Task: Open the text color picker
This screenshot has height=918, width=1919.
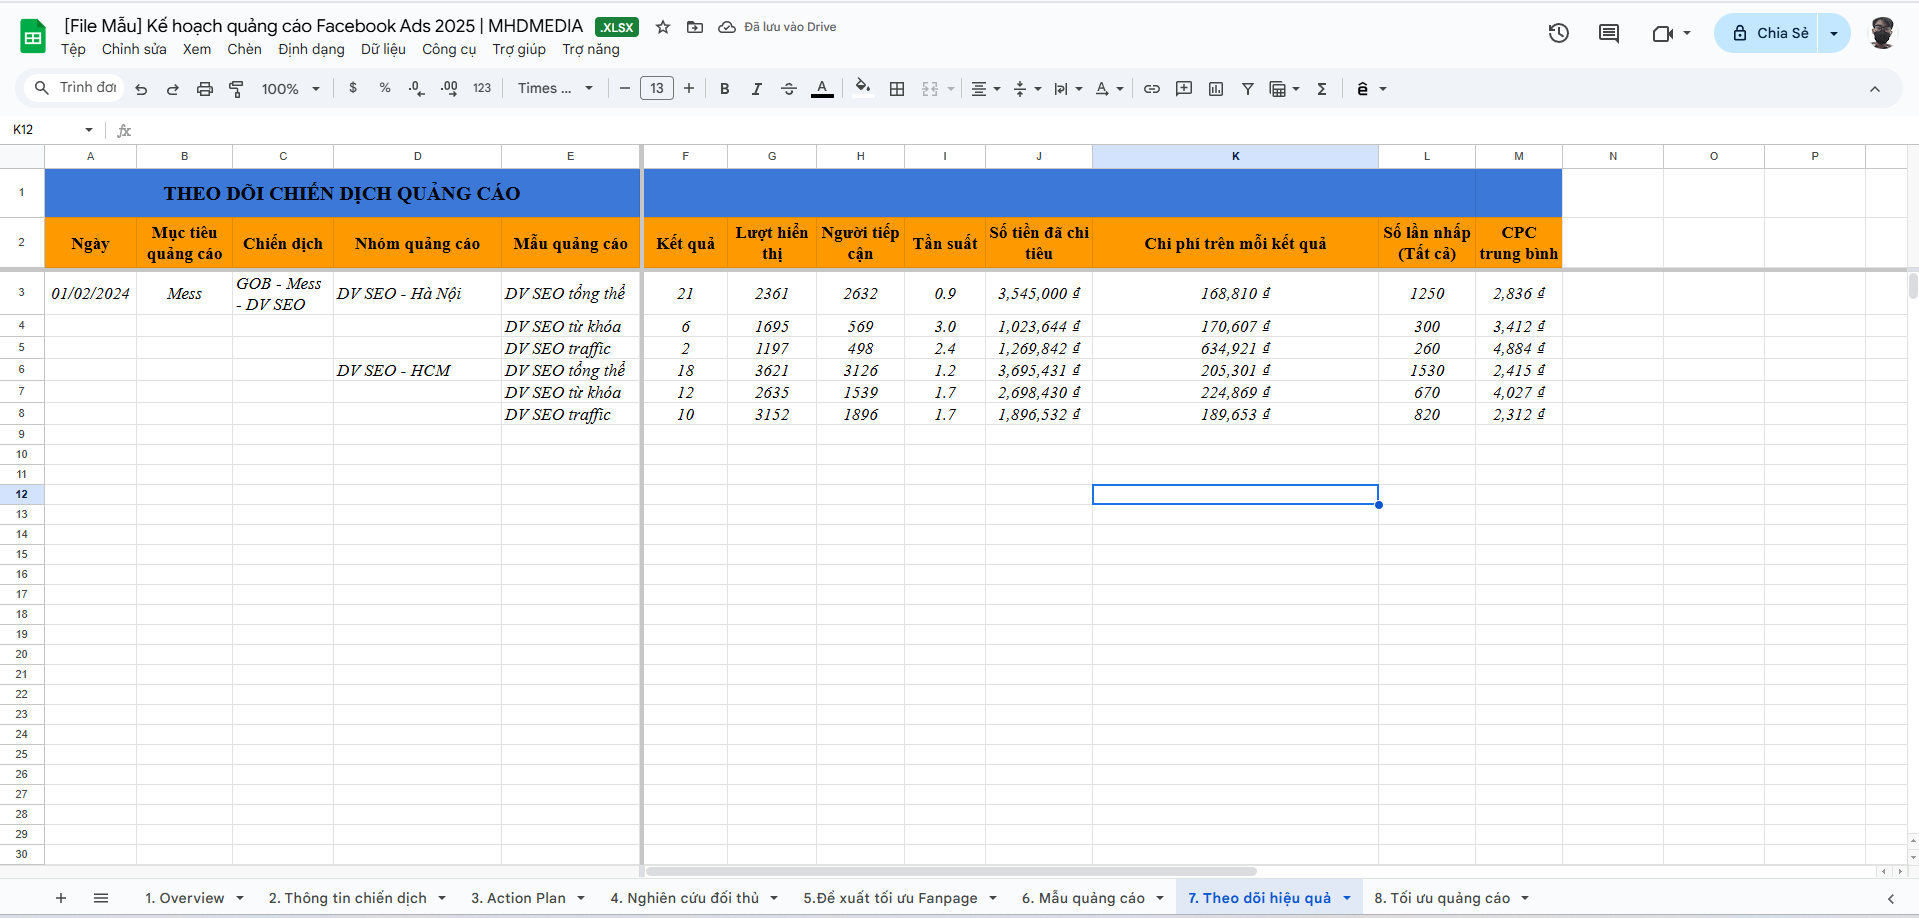Action: point(822,89)
